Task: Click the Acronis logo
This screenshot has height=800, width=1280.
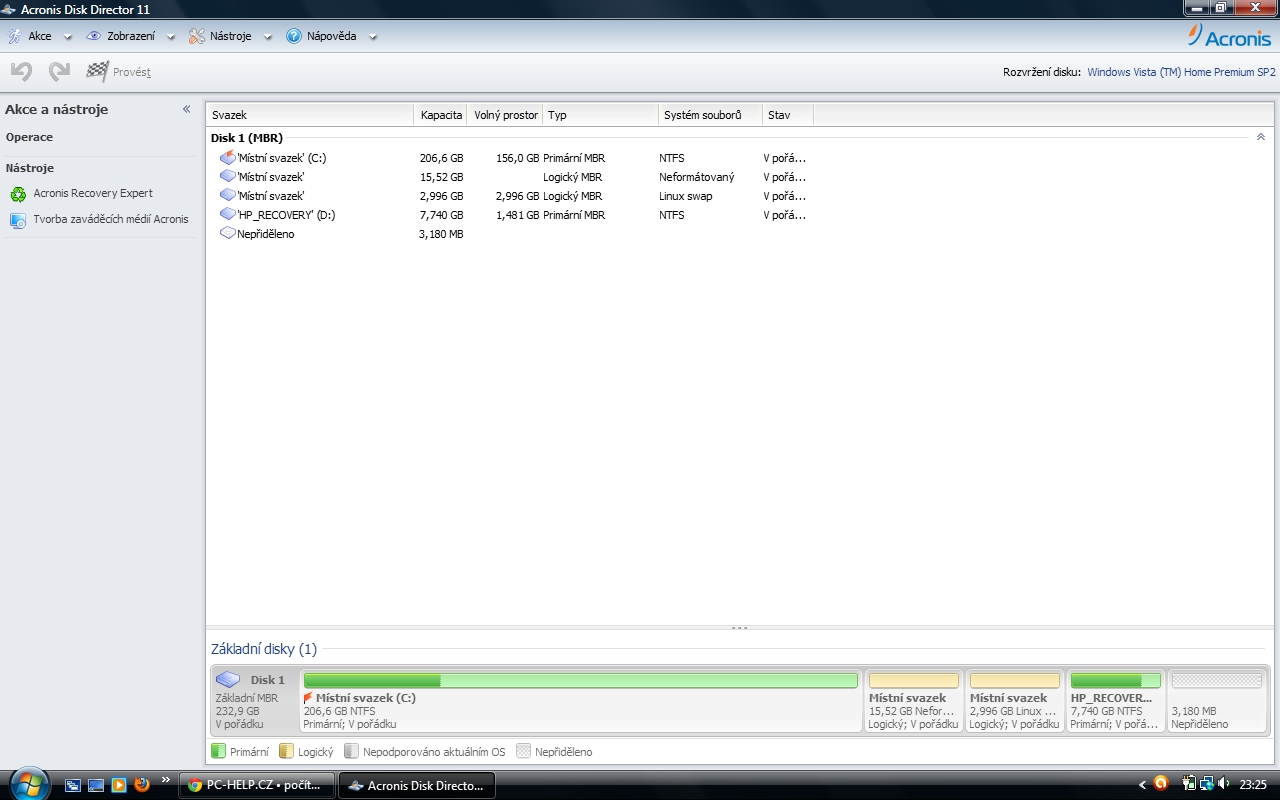Action: tap(1229, 36)
